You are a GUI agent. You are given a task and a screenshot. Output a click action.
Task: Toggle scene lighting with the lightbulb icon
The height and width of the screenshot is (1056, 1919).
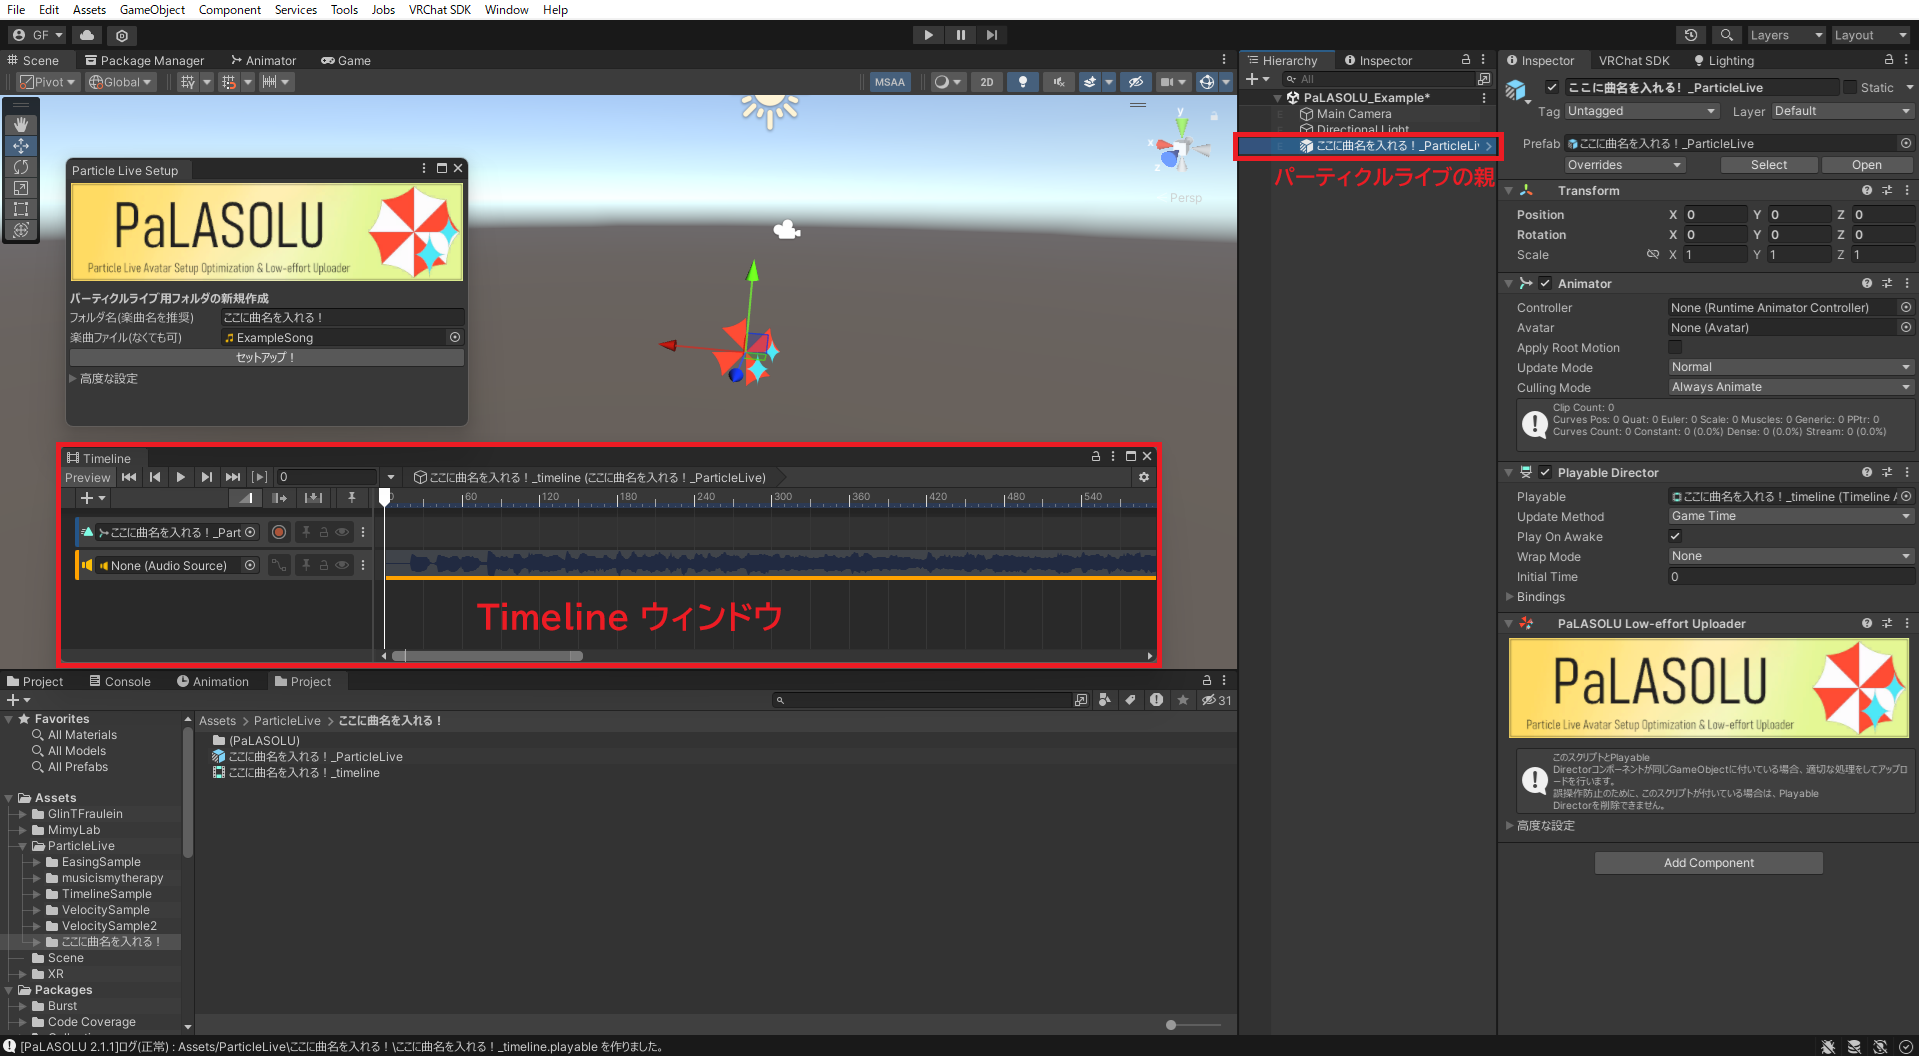tap(1023, 81)
